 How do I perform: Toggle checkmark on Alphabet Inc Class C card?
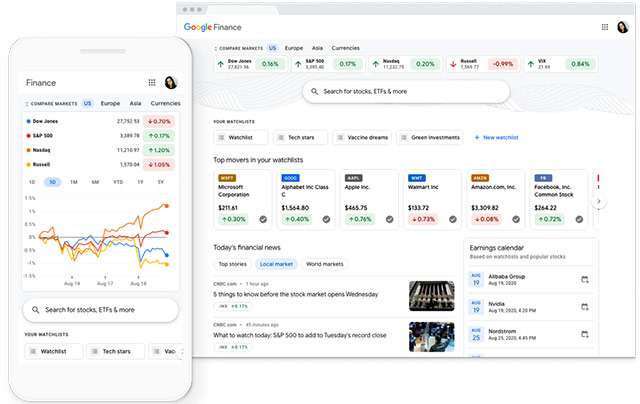point(326,220)
